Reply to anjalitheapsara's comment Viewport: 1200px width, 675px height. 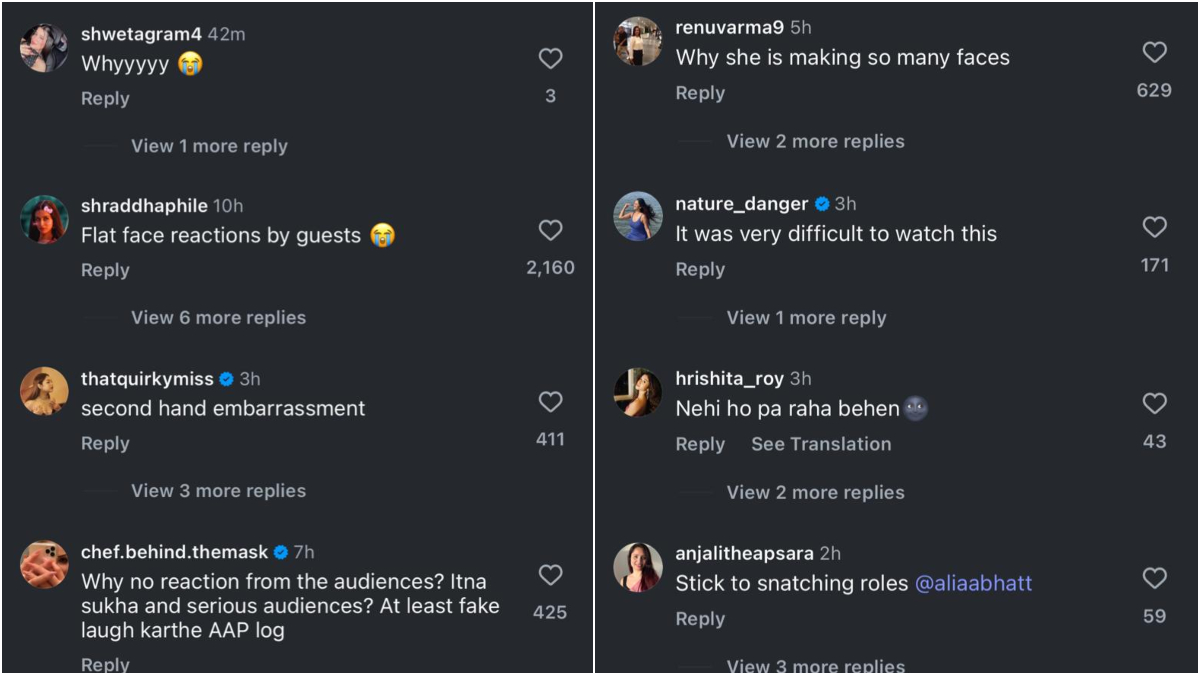(x=700, y=618)
